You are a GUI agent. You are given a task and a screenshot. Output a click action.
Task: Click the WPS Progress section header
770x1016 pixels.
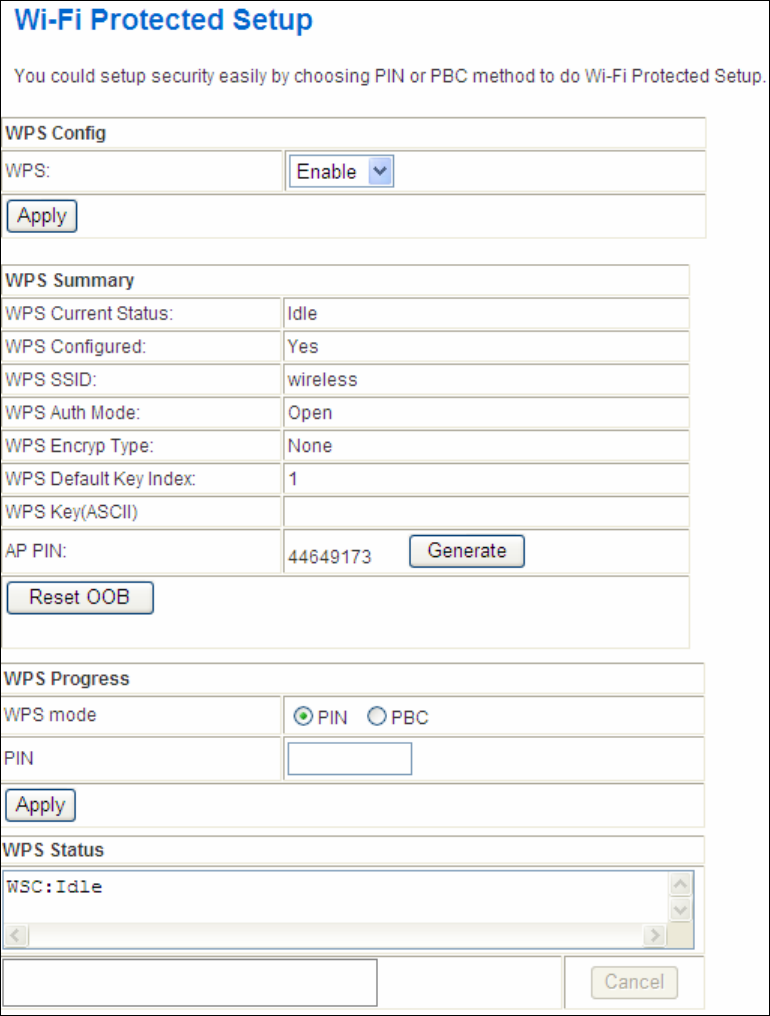(67, 678)
